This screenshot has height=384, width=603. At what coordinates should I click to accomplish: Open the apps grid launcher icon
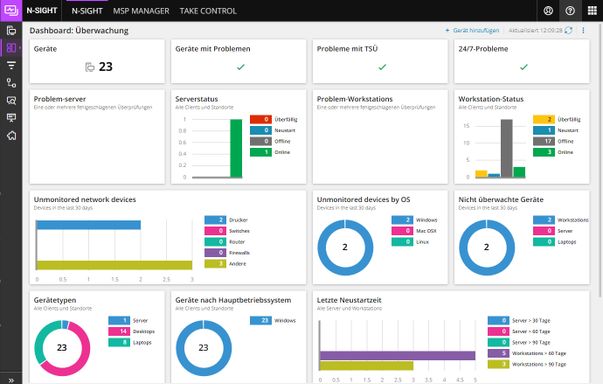tap(592, 11)
